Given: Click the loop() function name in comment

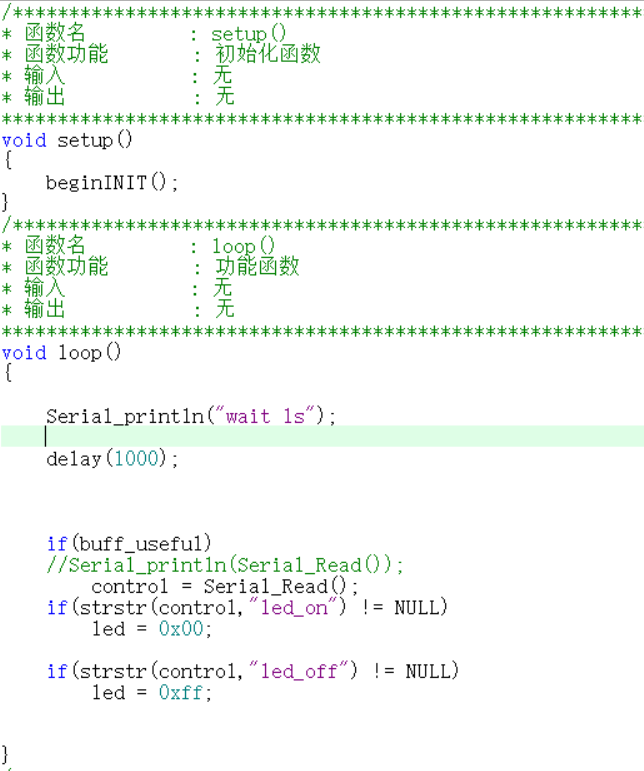Looking at the screenshot, I should point(243,246).
